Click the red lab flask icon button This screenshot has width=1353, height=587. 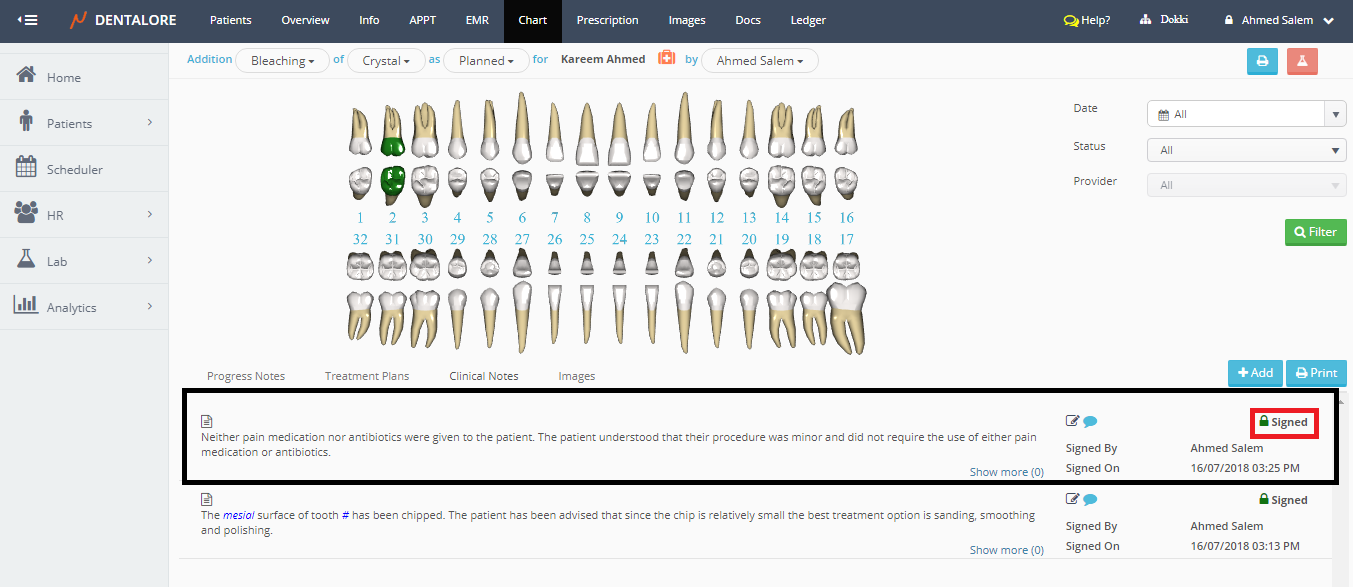coord(1302,61)
